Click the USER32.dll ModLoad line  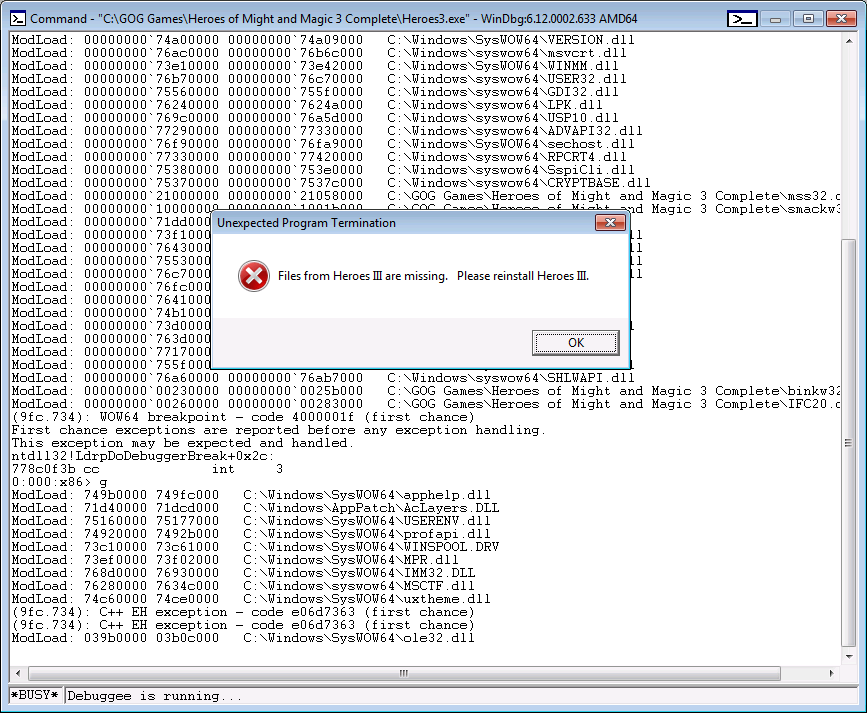click(x=319, y=79)
